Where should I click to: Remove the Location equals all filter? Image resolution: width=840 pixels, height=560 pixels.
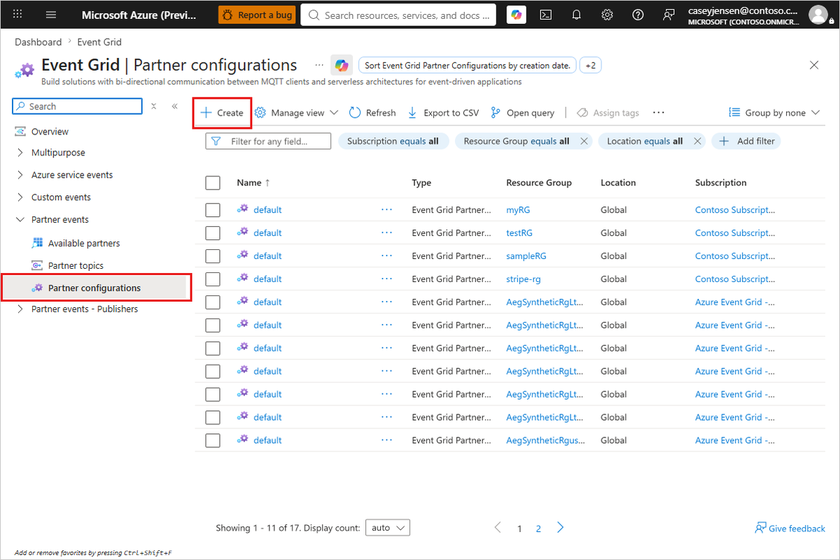point(698,141)
